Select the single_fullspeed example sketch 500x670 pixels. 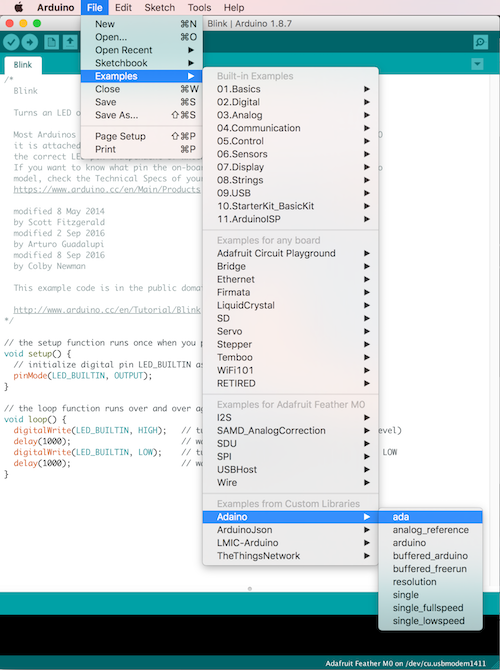tap(430, 608)
